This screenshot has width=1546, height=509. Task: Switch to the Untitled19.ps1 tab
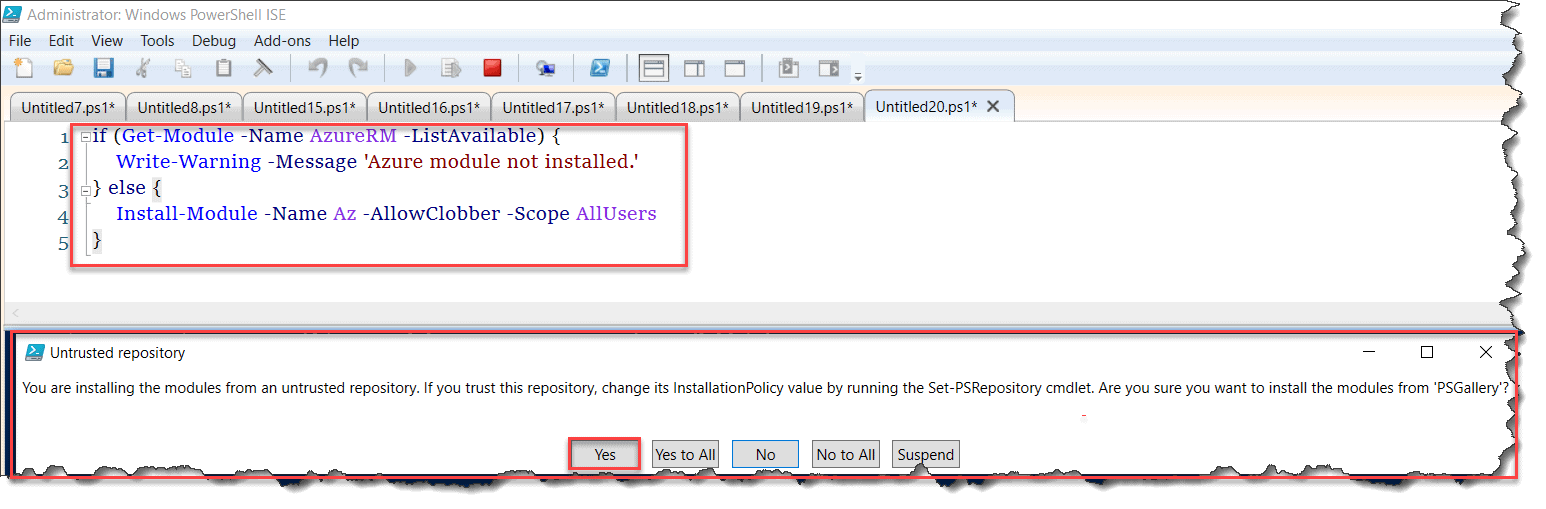click(802, 107)
